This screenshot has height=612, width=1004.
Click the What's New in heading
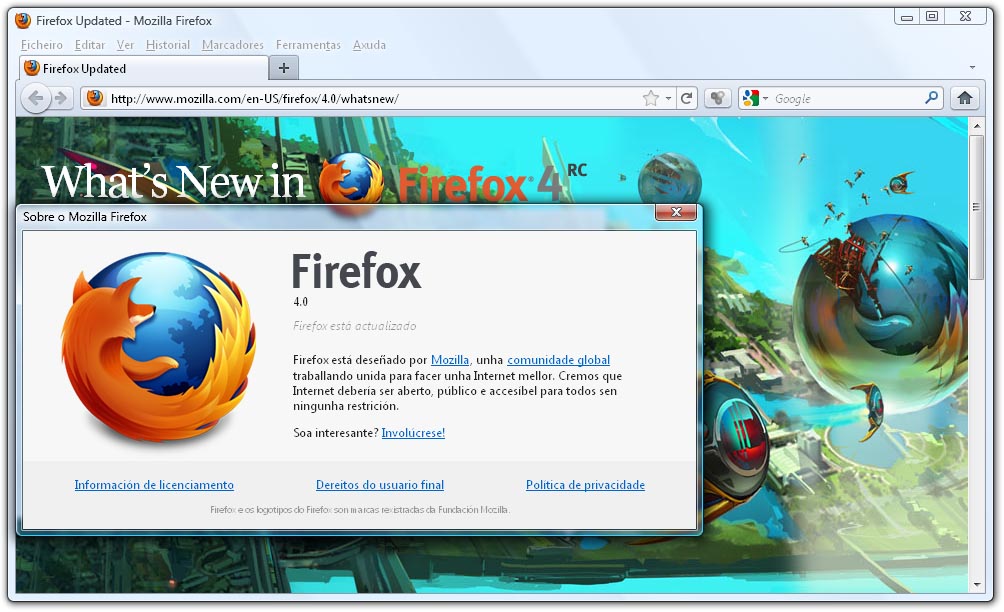[173, 181]
